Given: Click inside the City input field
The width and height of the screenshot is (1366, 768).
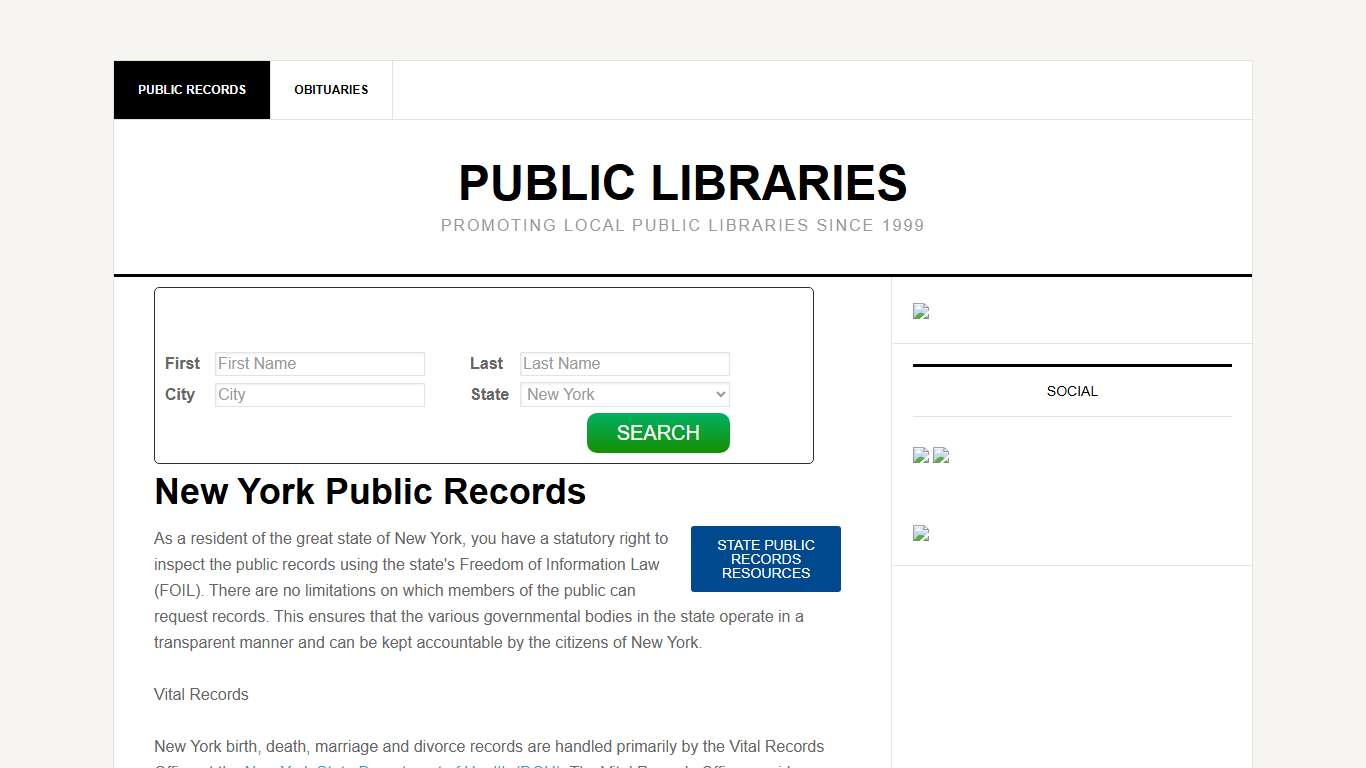Looking at the screenshot, I should (320, 394).
